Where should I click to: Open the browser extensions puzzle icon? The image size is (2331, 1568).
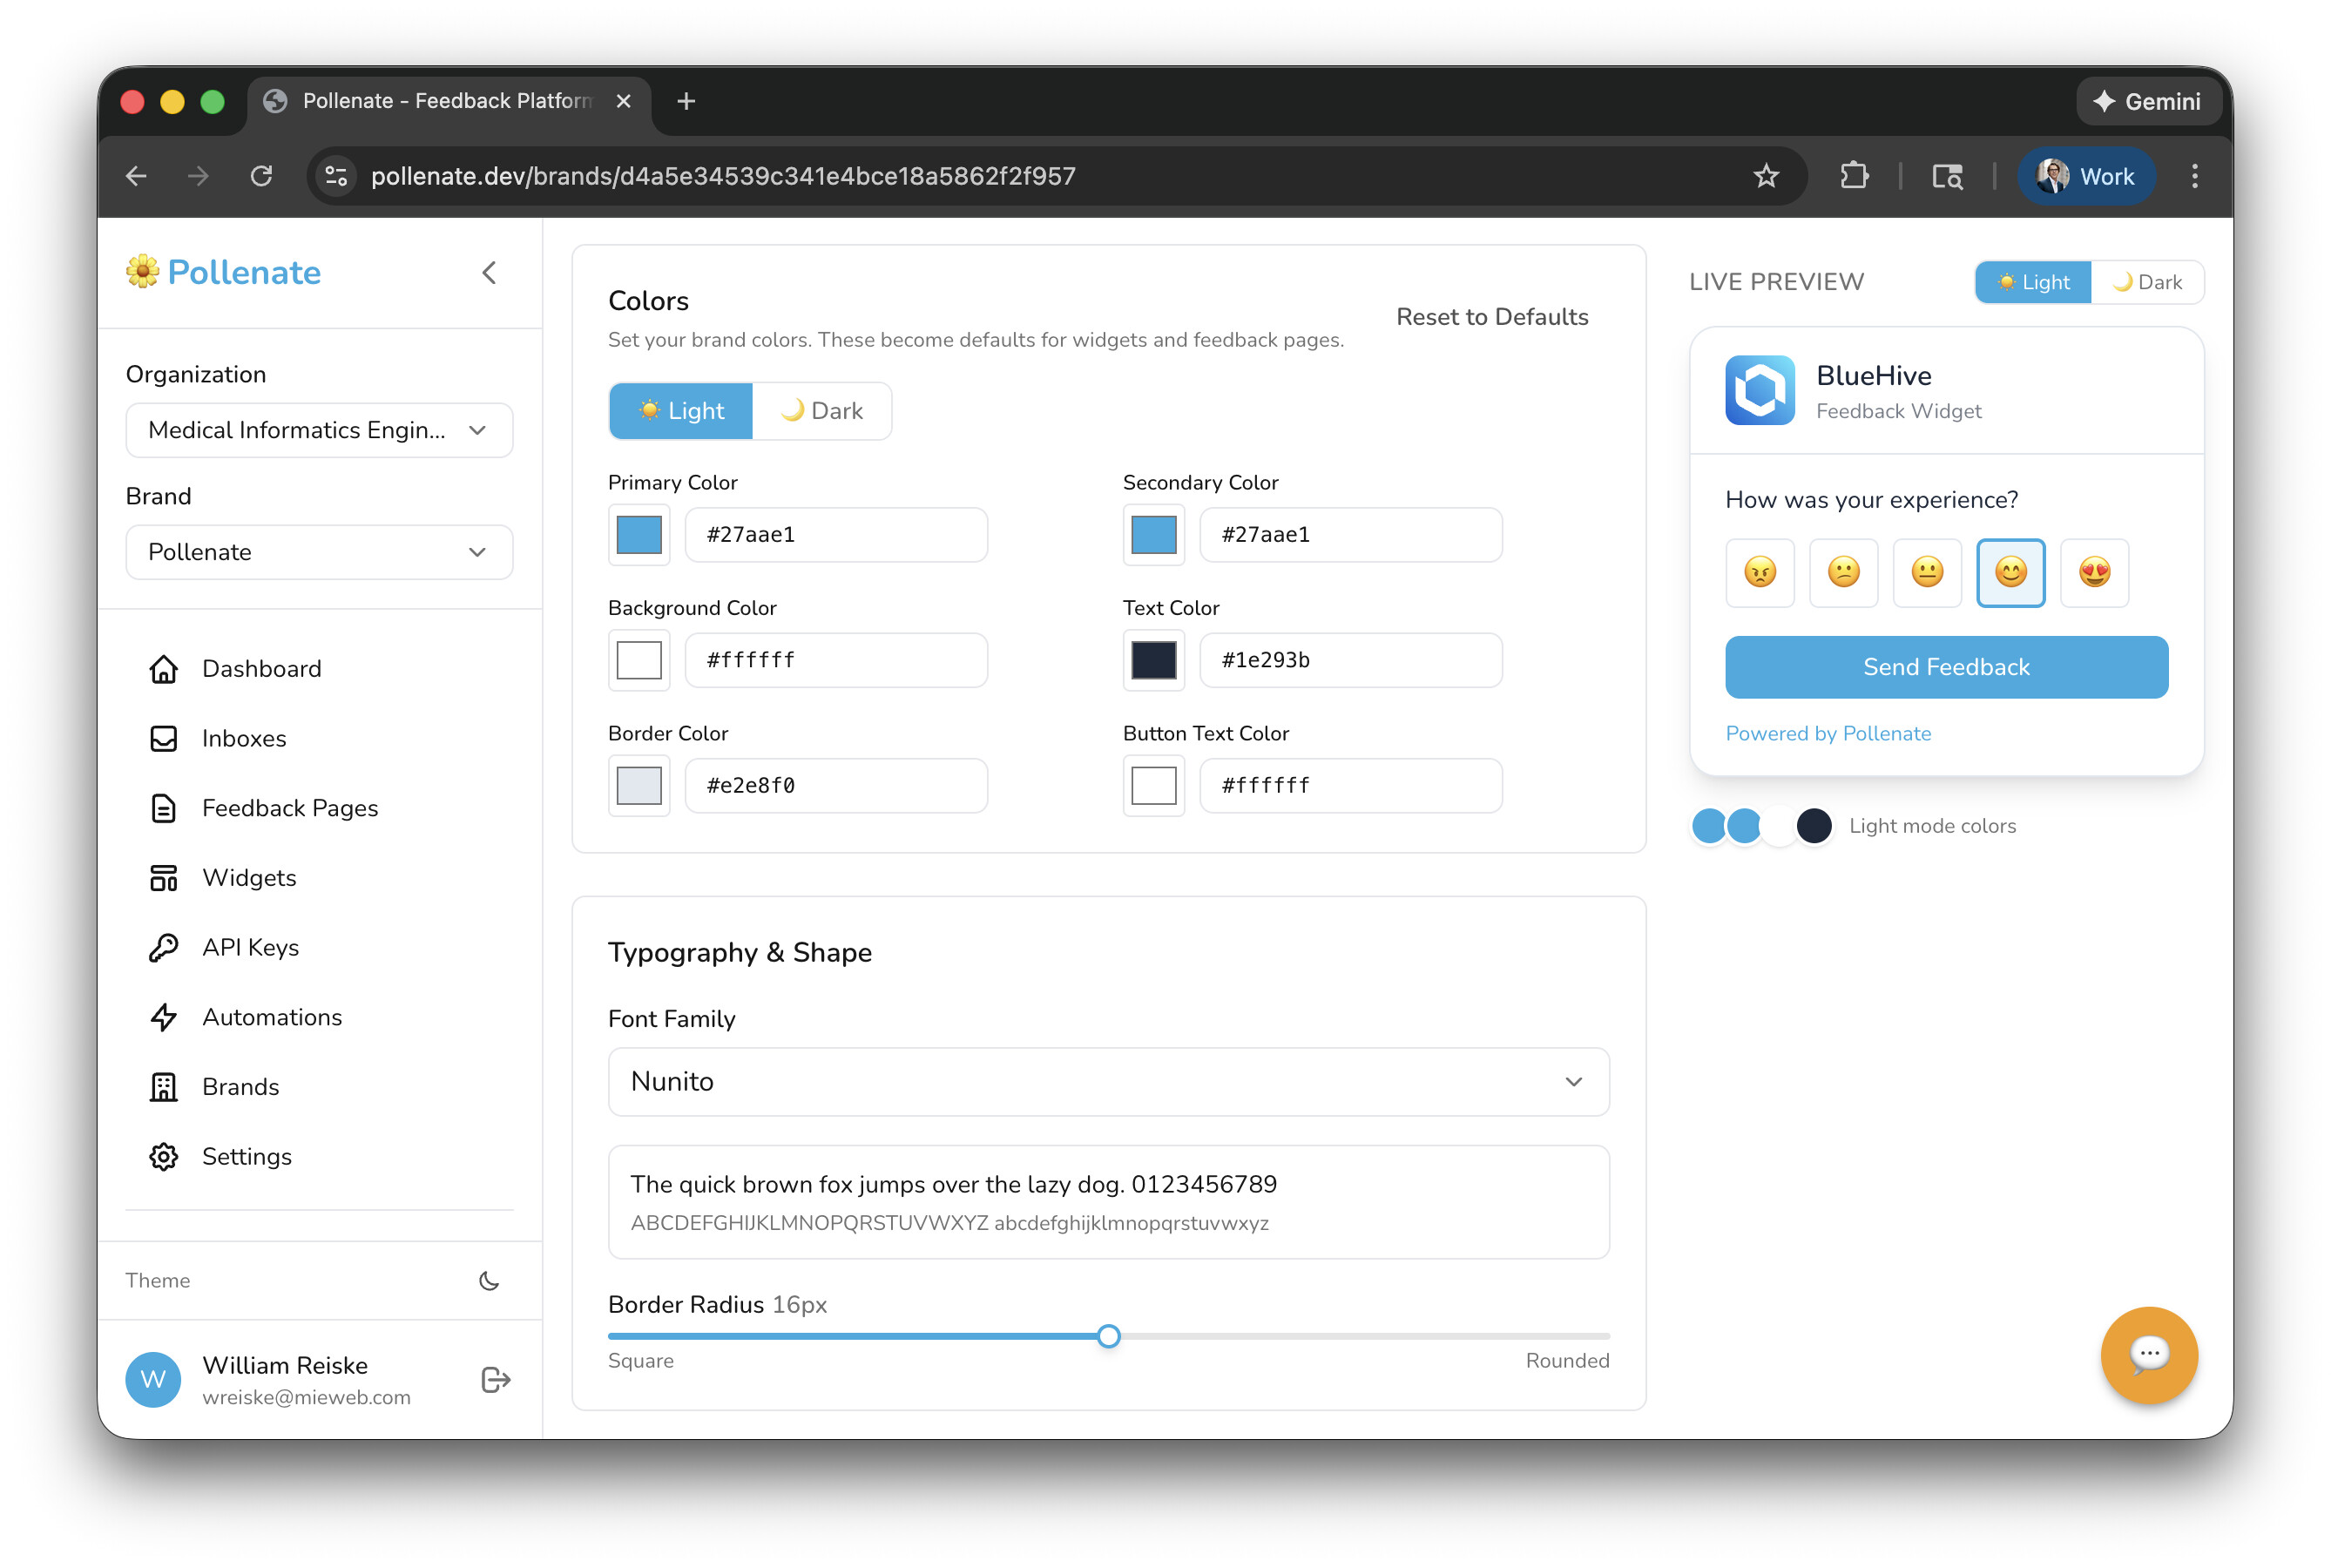pos(1854,176)
